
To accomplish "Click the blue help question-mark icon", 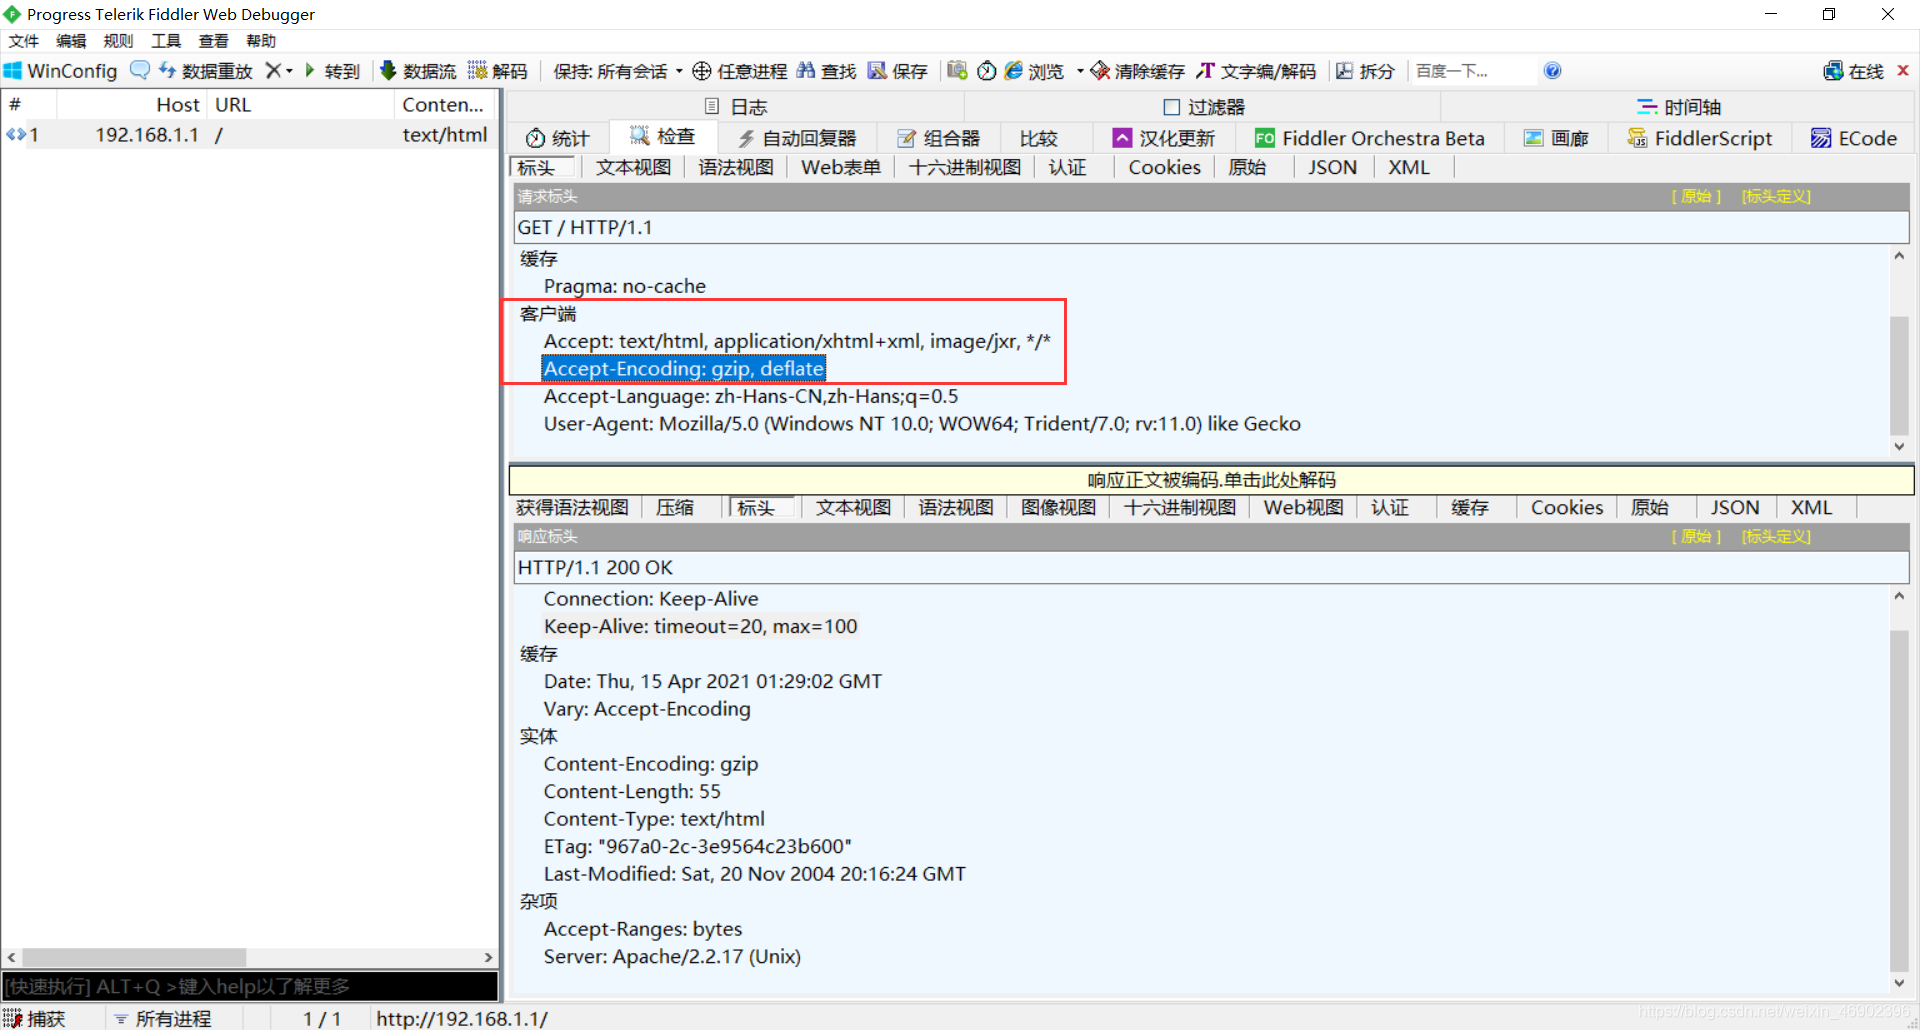I will [x=1552, y=70].
